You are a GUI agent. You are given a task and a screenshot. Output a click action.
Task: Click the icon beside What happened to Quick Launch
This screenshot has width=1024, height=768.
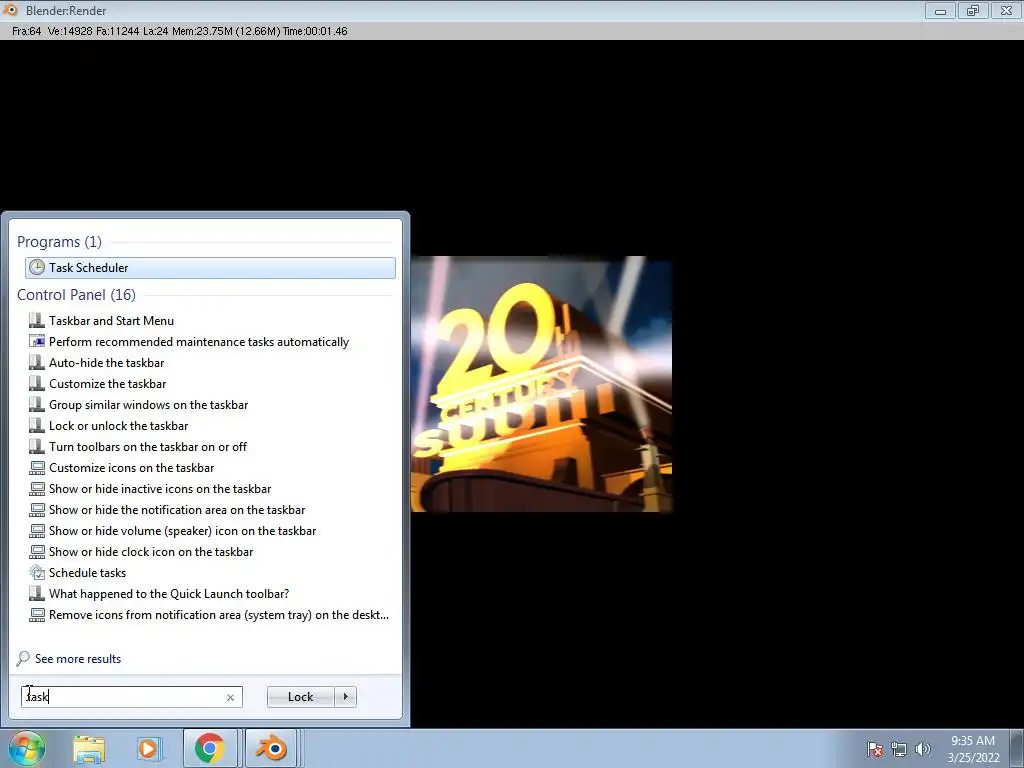coord(37,594)
